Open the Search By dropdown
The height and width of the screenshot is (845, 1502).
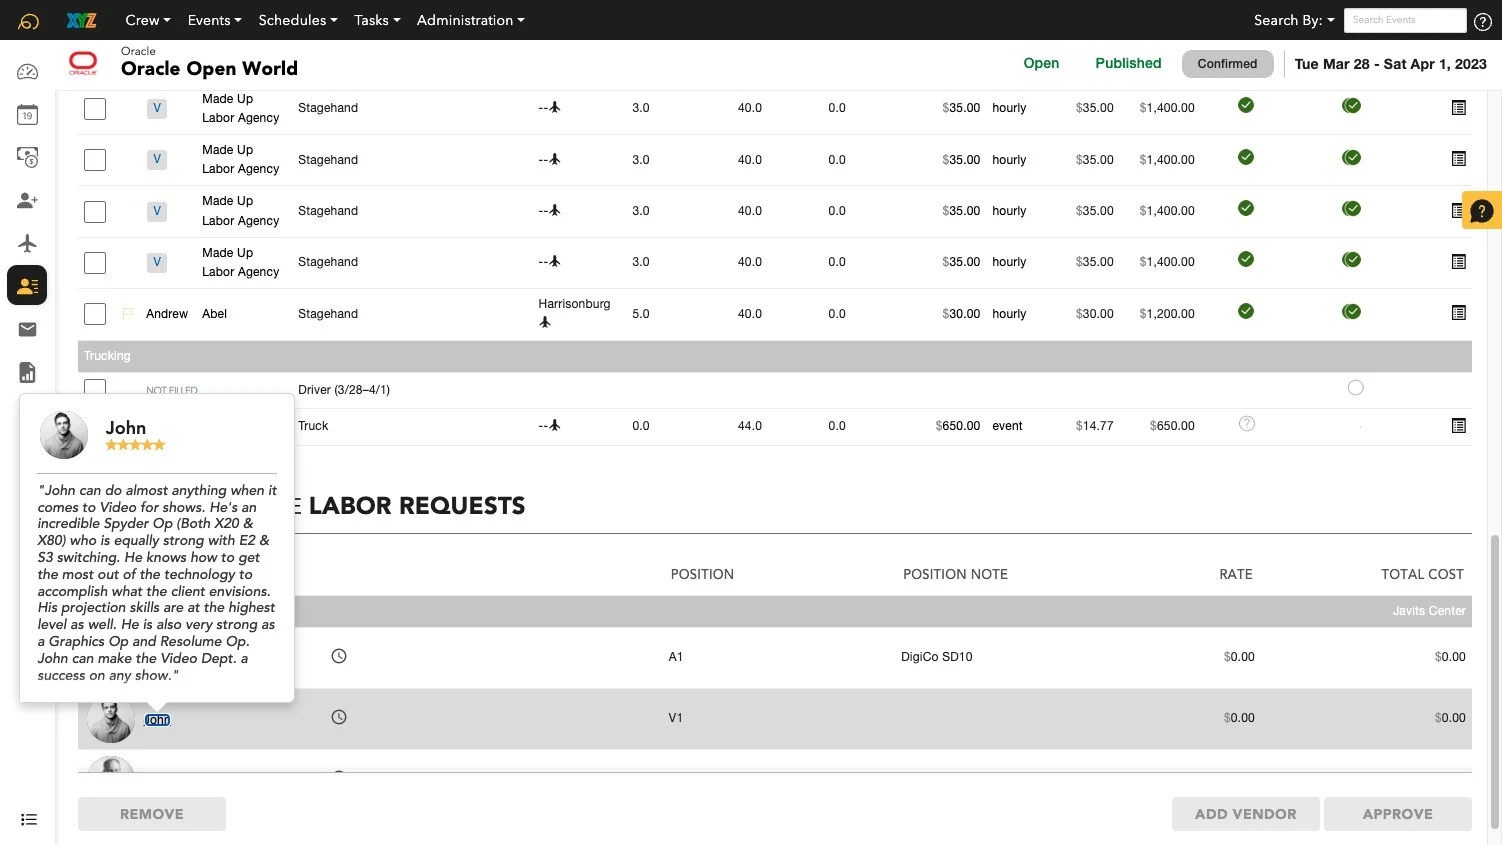pos(1294,20)
